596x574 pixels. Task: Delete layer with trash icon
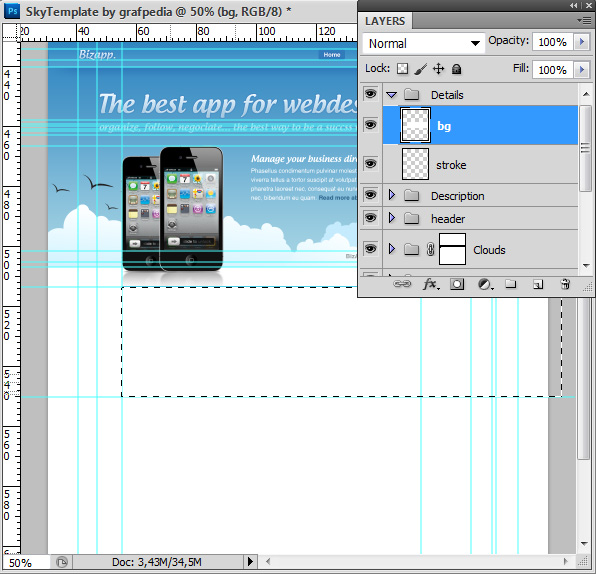pos(565,284)
